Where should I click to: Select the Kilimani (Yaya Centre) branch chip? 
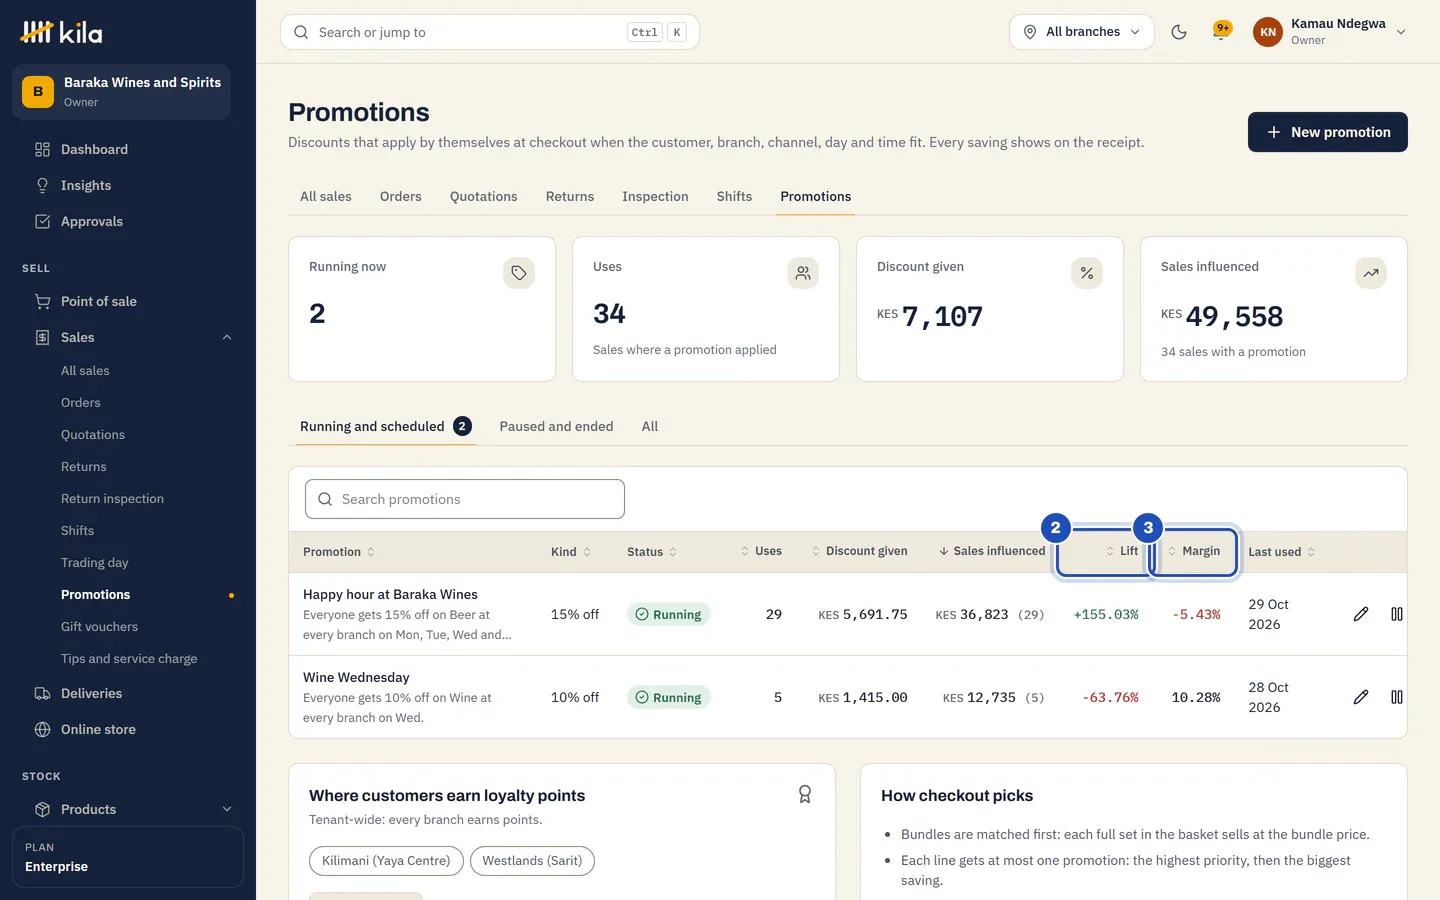click(x=386, y=861)
